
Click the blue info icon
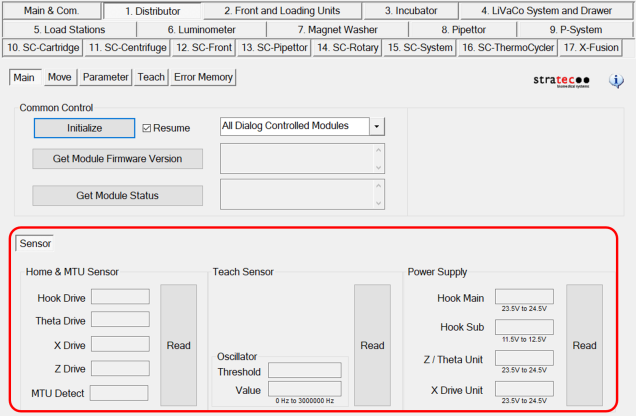(x=617, y=81)
